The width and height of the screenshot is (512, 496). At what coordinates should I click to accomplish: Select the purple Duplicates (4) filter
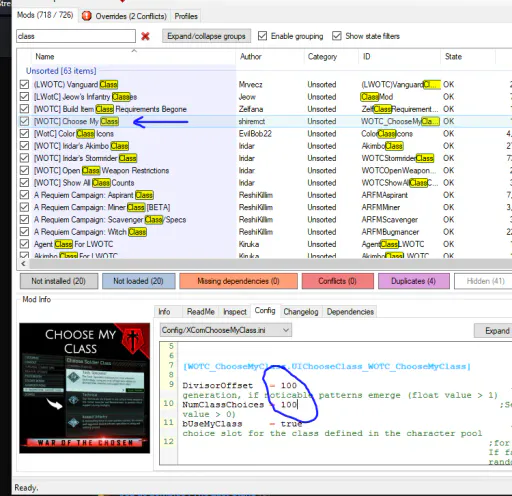[414, 281]
